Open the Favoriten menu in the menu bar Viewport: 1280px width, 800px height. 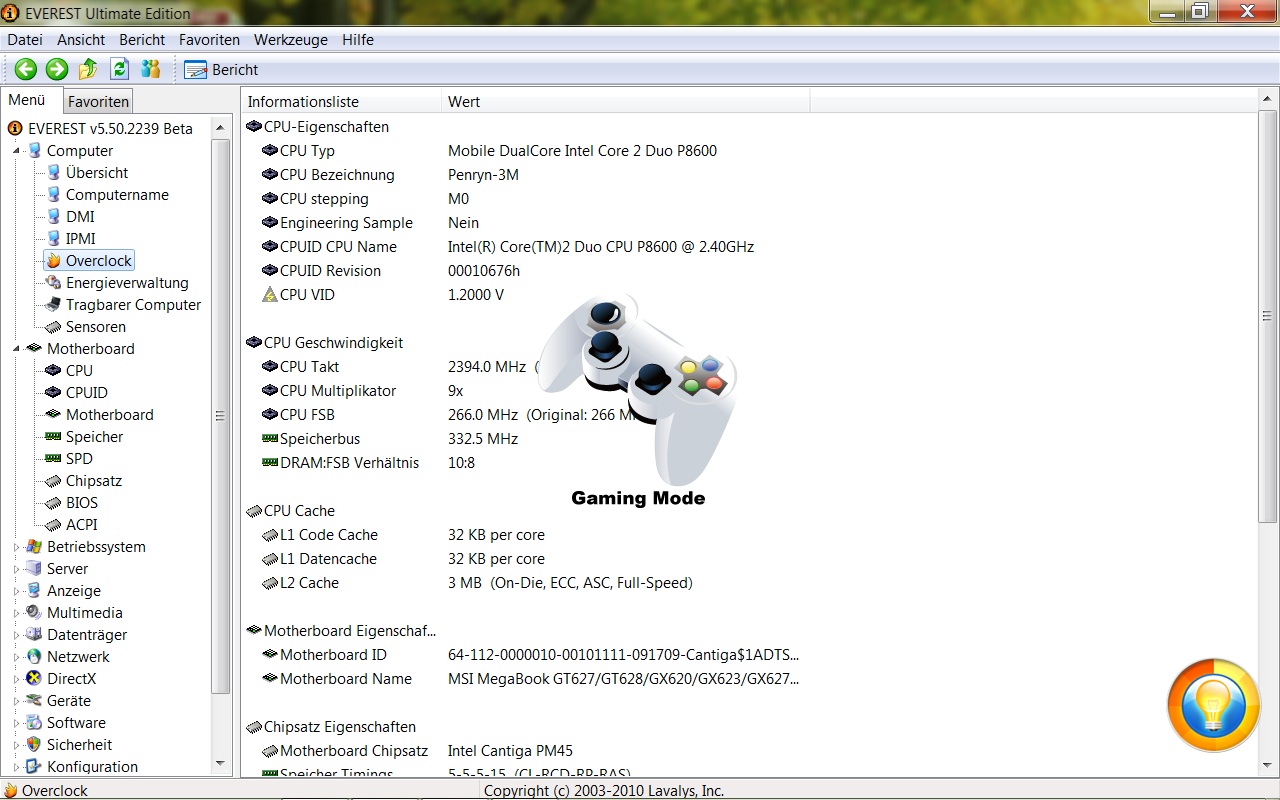tap(209, 40)
